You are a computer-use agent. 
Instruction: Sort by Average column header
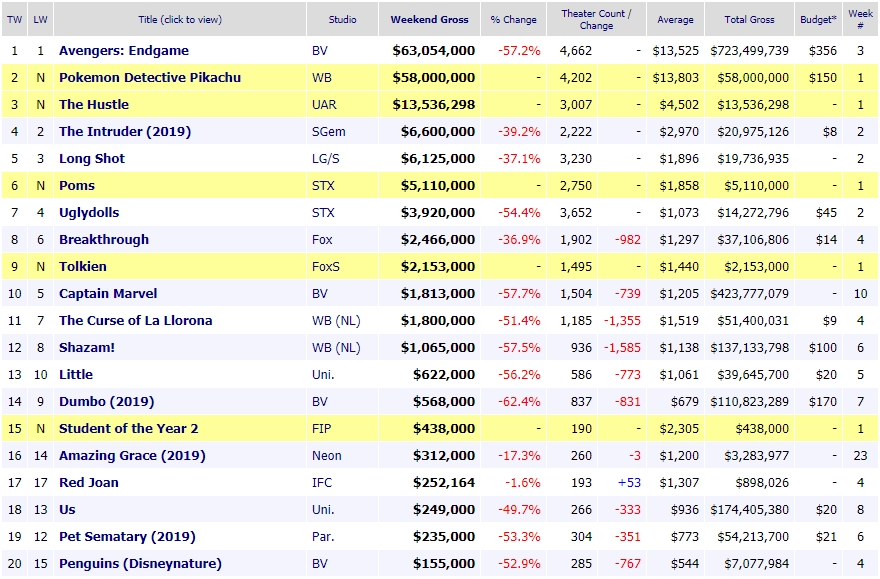point(675,20)
